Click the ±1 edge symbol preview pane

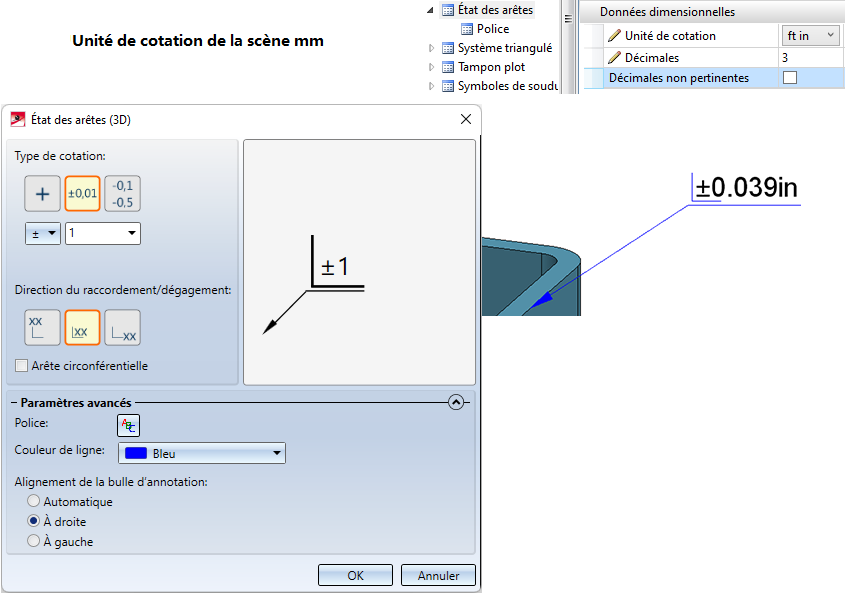pyautogui.click(x=359, y=263)
